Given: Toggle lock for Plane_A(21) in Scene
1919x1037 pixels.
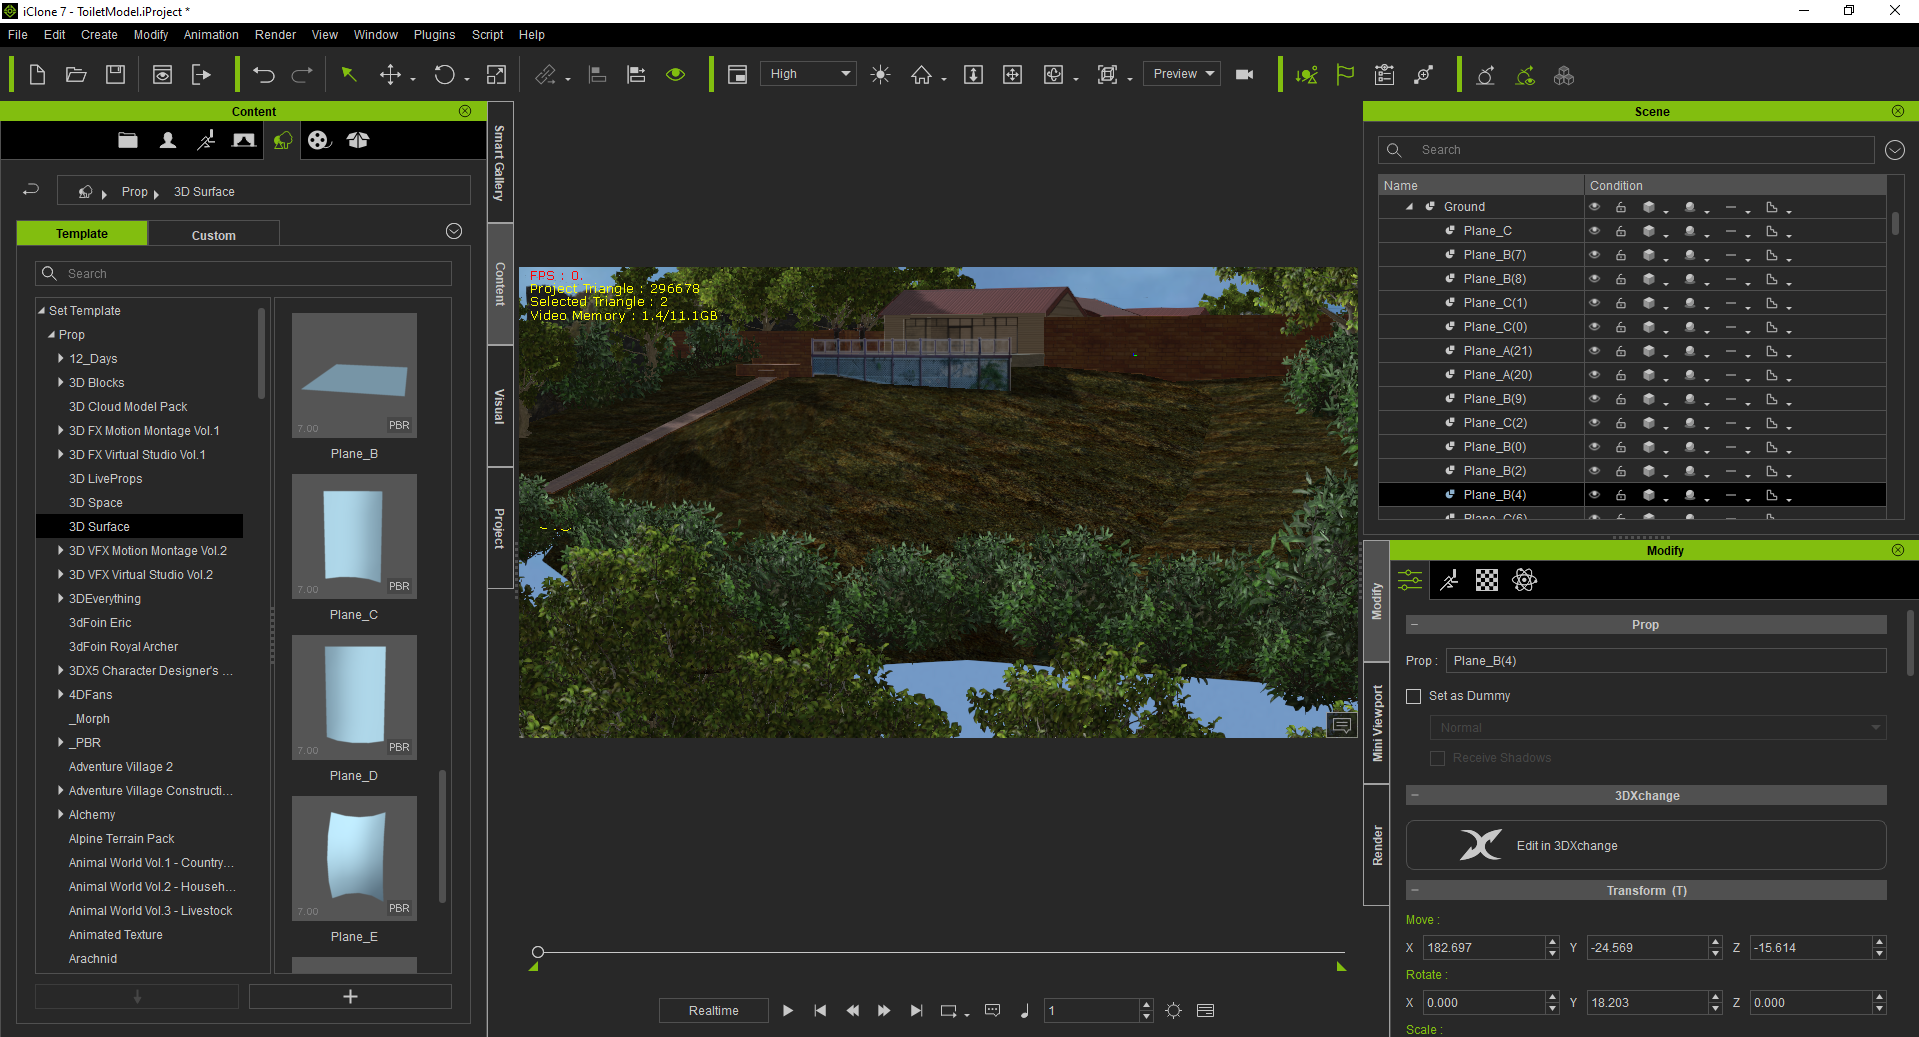Looking at the screenshot, I should pos(1621,351).
